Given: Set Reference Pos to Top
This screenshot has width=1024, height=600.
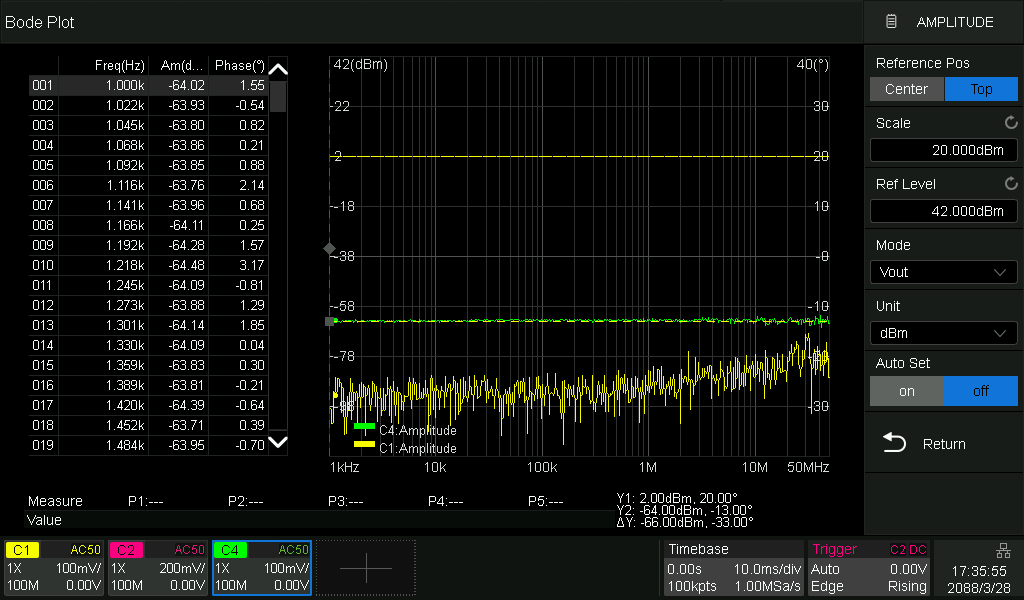Looking at the screenshot, I should coord(981,89).
